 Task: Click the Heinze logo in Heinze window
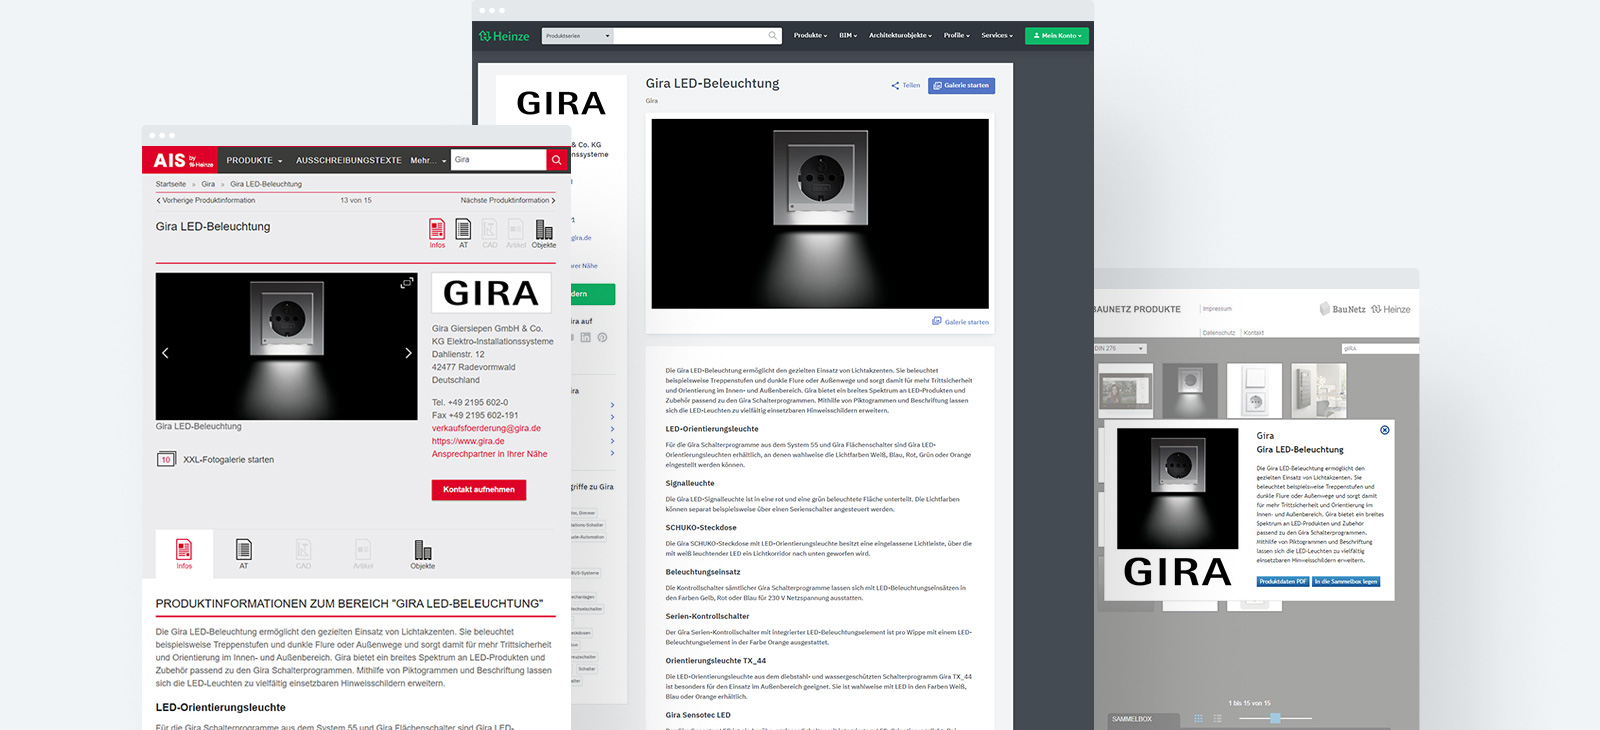pos(504,36)
